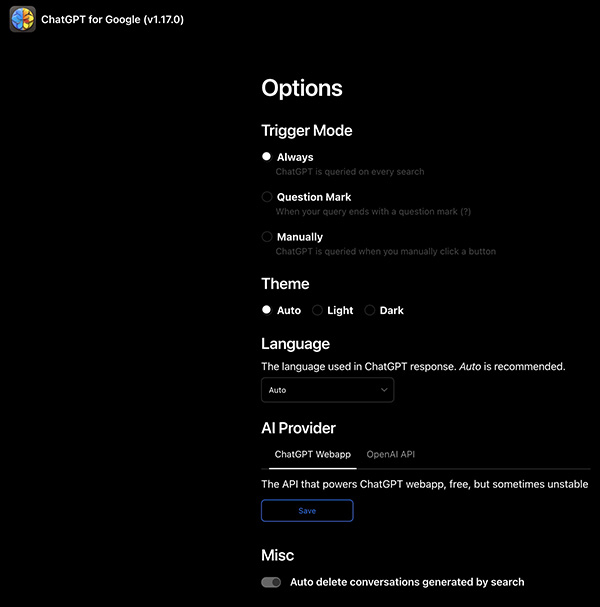Click the AI Provider section heading
The width and height of the screenshot is (600, 607).
pos(298,428)
